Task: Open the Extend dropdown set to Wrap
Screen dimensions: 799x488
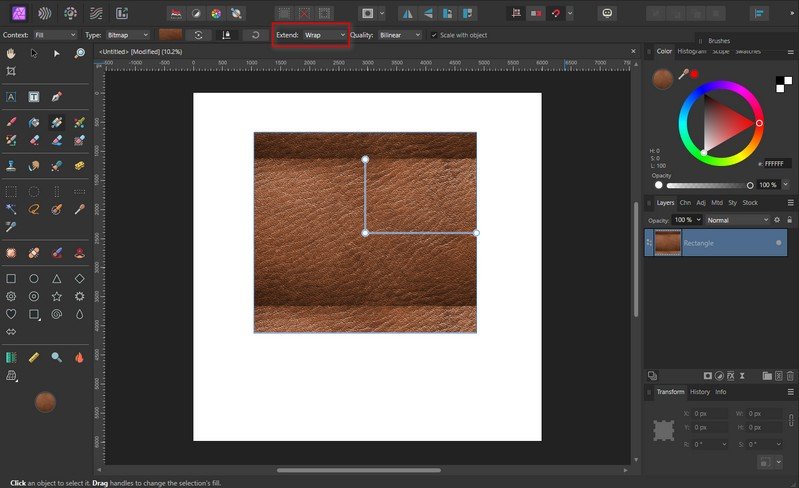Action: pos(324,35)
